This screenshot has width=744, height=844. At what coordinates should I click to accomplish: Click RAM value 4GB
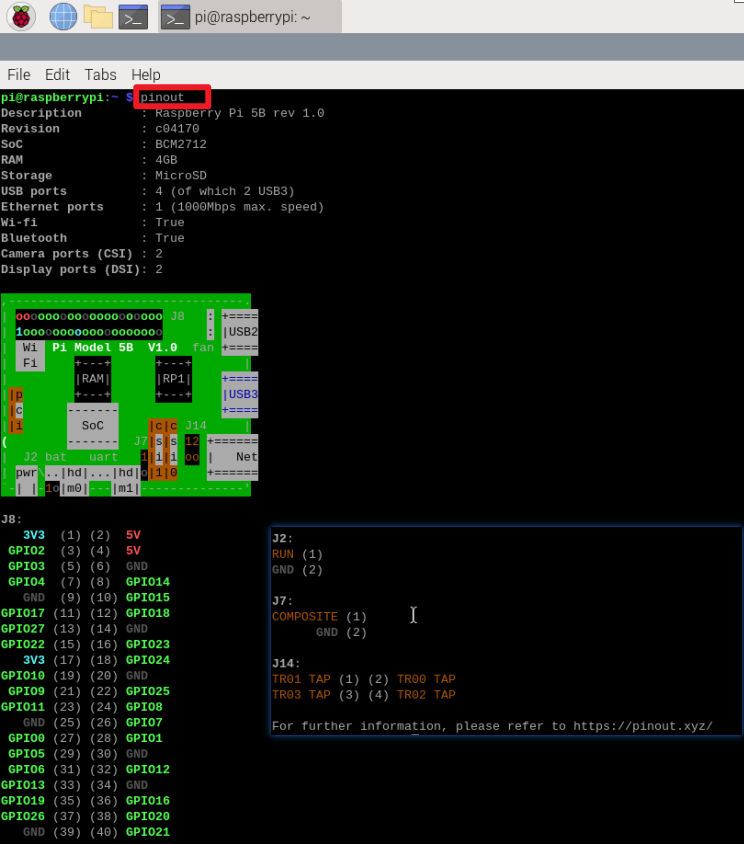[x=166, y=160]
